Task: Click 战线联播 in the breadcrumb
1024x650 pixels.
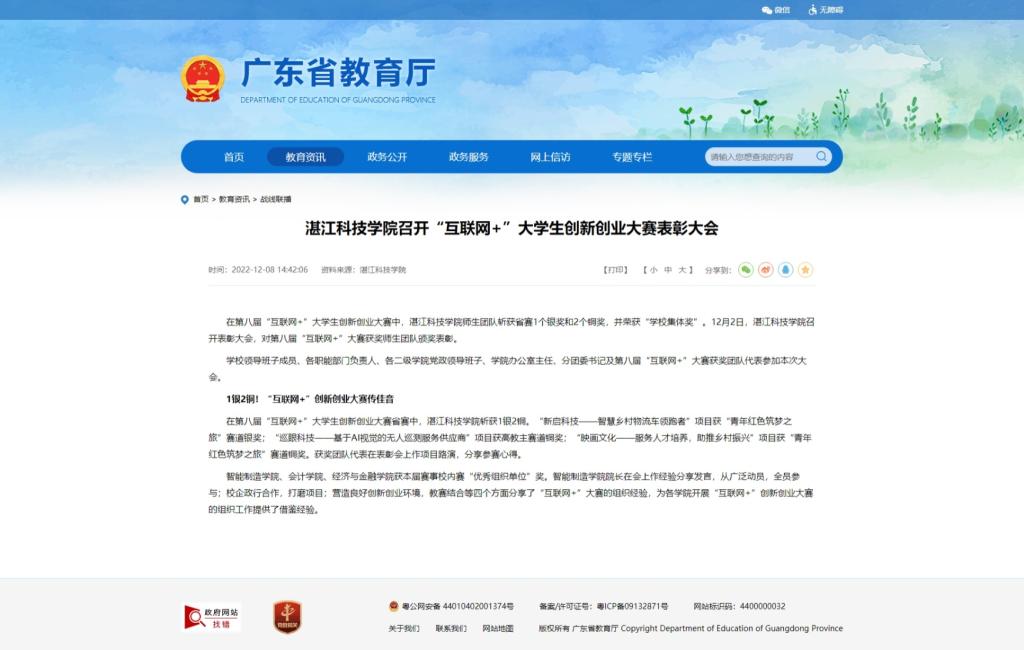Action: [x=276, y=199]
